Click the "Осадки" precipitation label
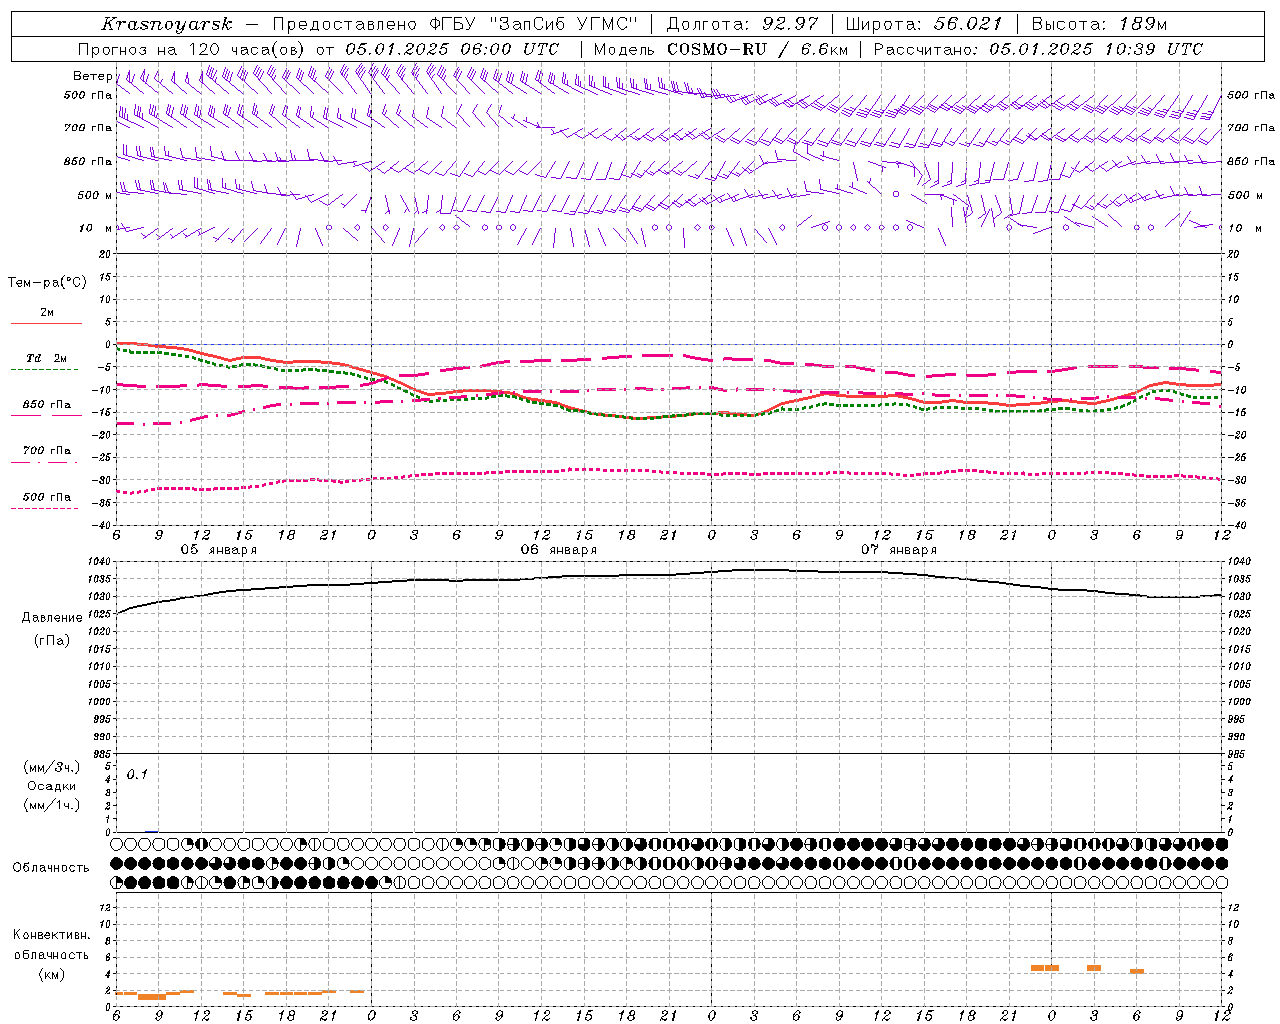Screen dimensions: 1280x1024 [52, 786]
